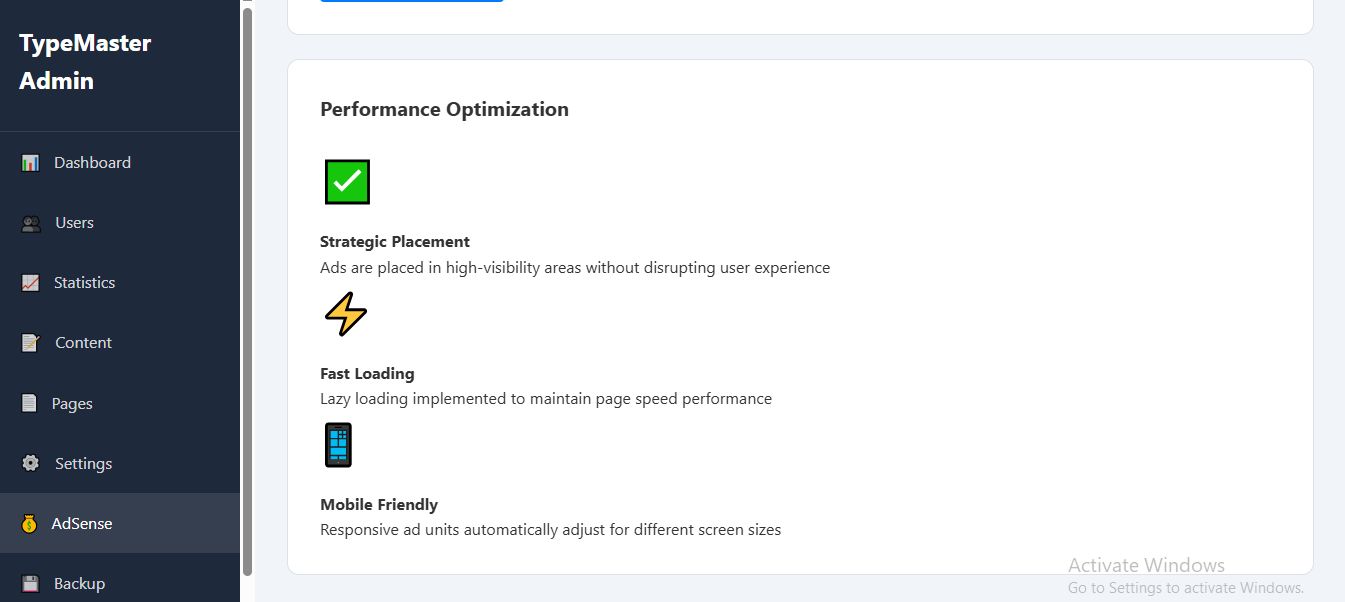This screenshot has width=1345, height=602.
Task: Click the lightning bolt Fast Loading icon
Action: [x=346, y=314]
